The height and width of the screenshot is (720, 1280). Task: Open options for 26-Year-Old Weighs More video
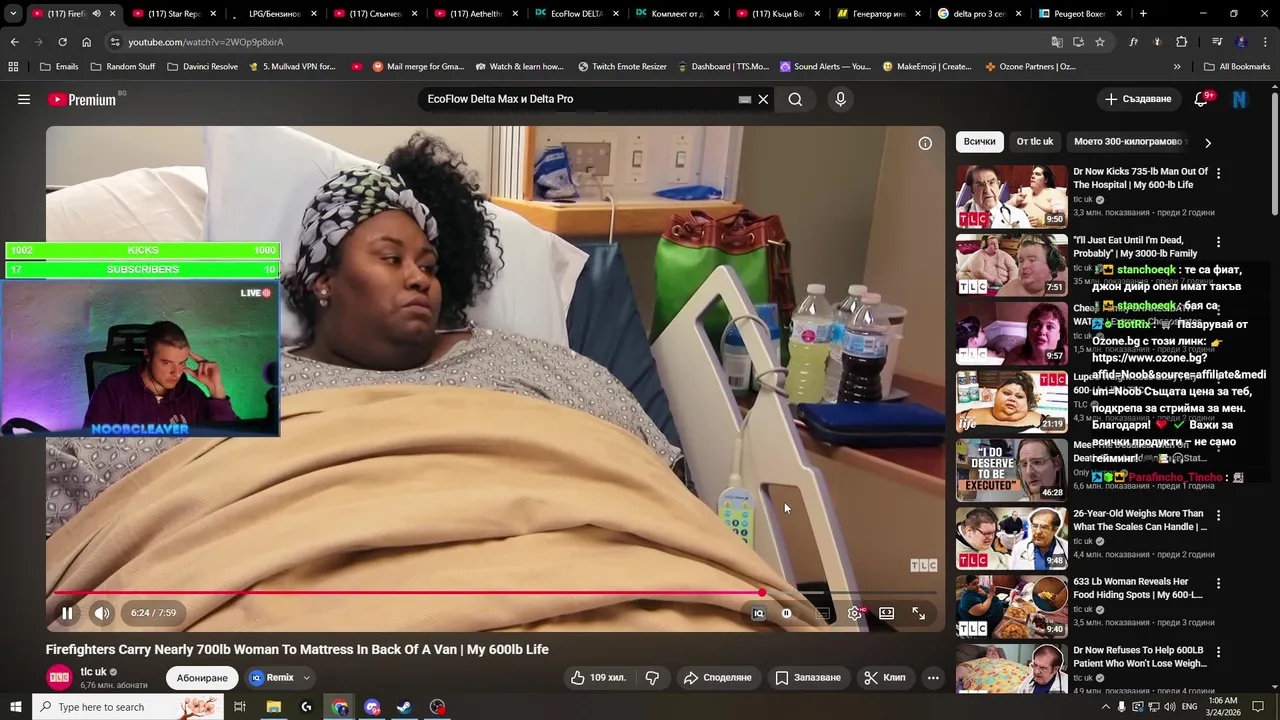click(1218, 515)
